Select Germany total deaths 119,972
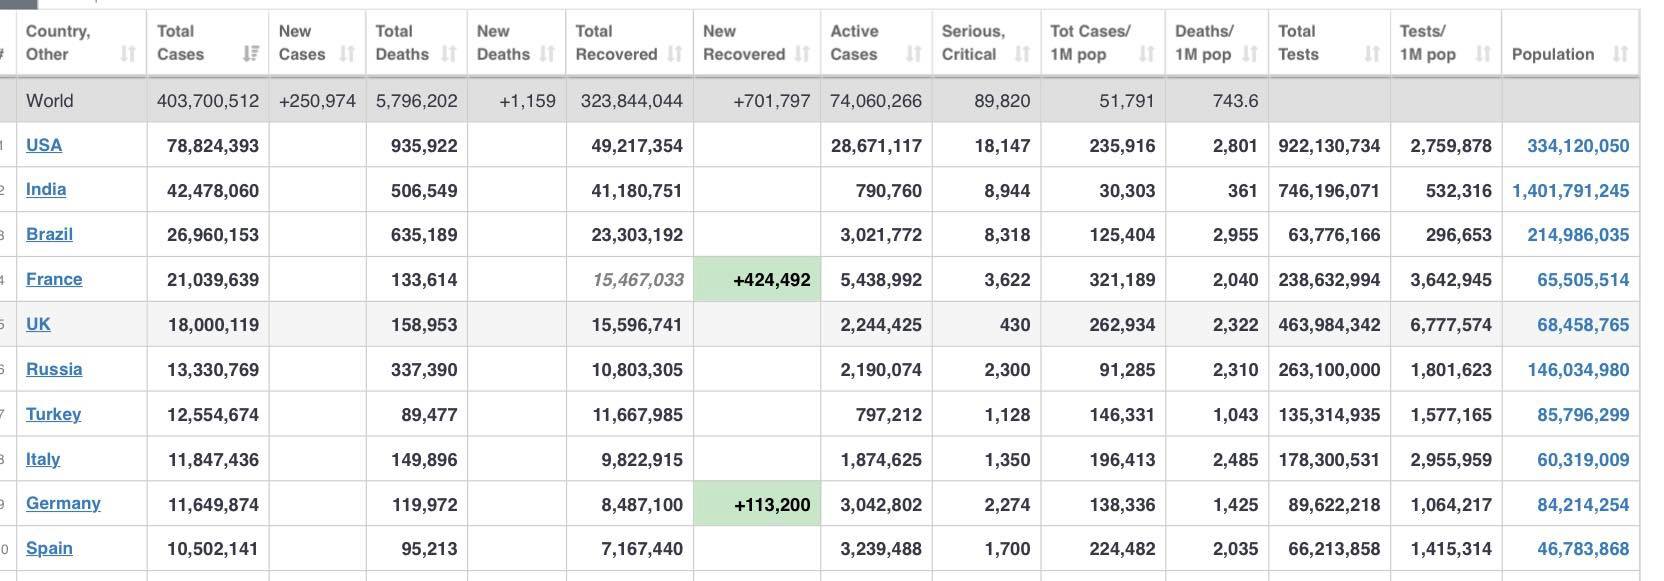1664x581 pixels. (x=424, y=505)
